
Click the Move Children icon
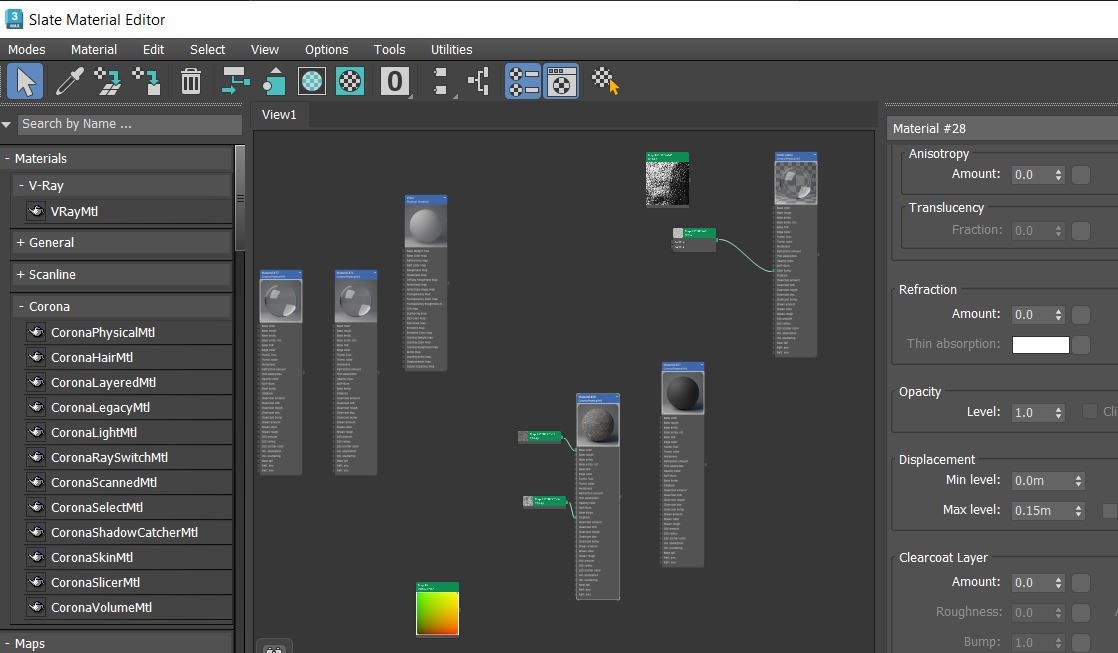tap(235, 81)
